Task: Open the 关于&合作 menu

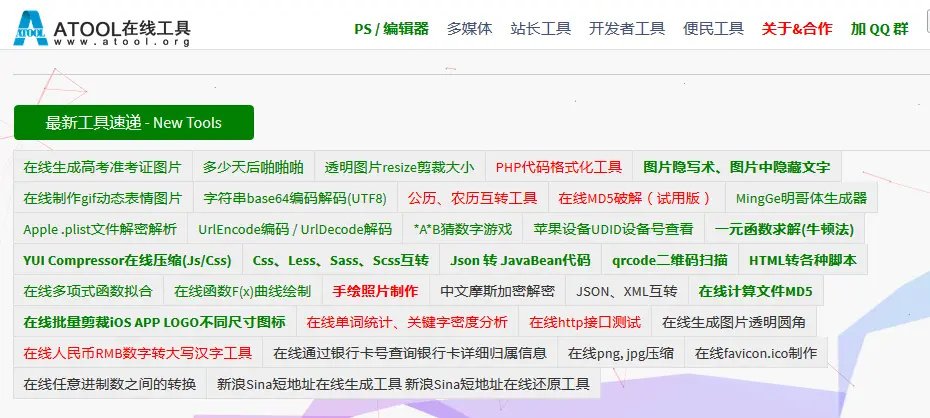Action: click(797, 28)
